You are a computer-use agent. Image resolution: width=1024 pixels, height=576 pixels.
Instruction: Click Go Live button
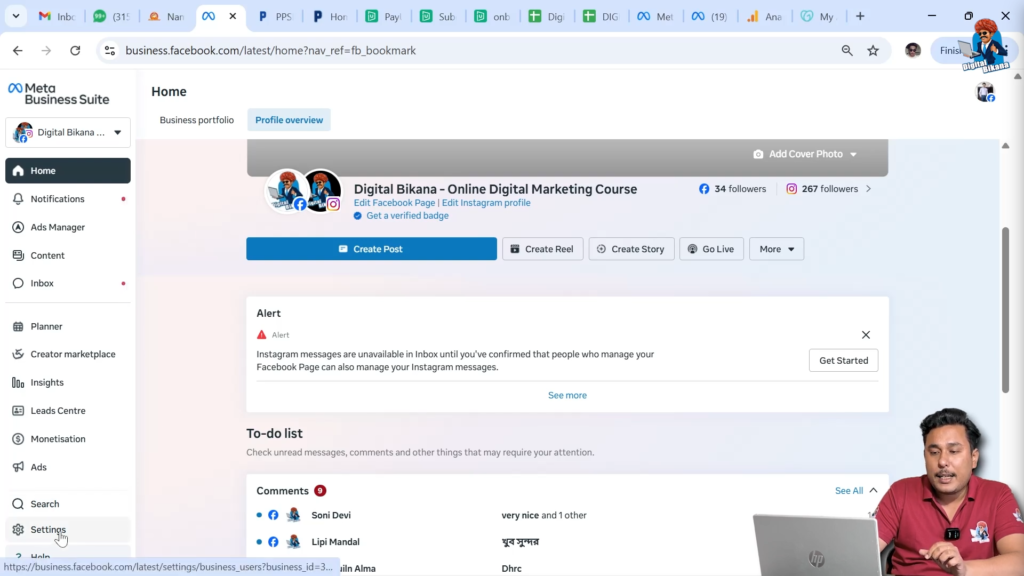click(711, 249)
